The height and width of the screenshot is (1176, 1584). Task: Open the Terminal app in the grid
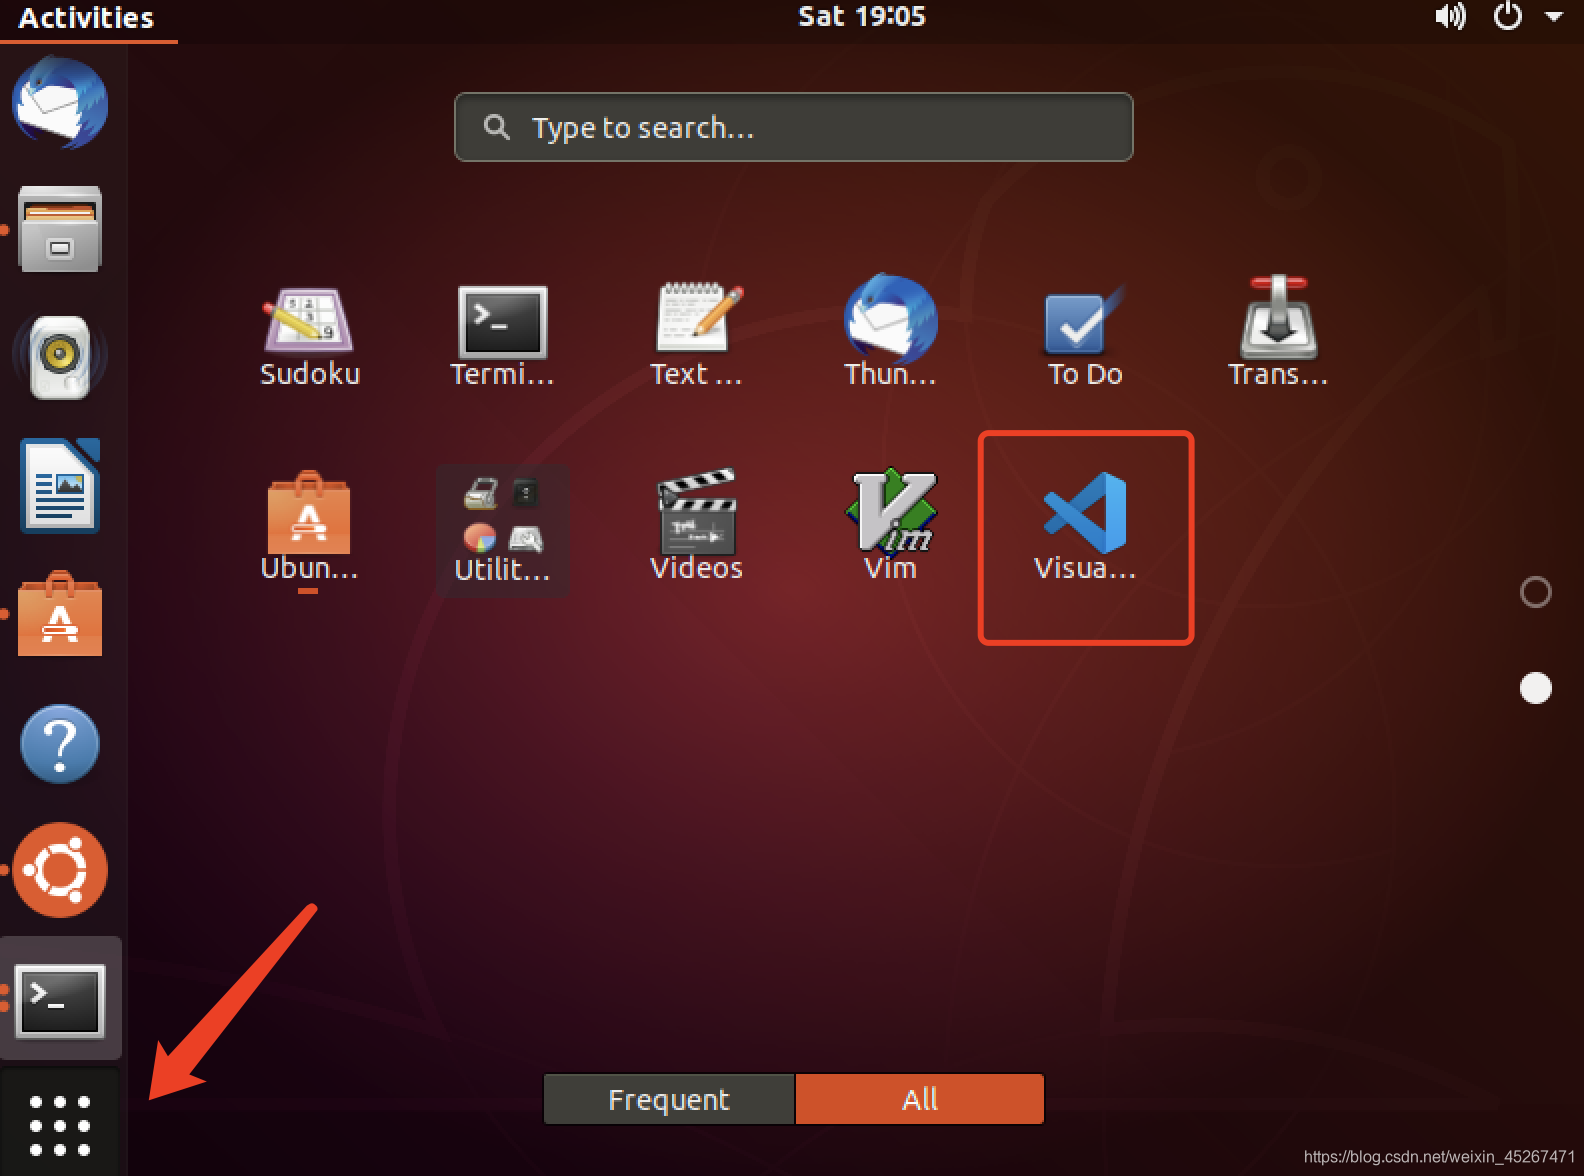point(502,337)
